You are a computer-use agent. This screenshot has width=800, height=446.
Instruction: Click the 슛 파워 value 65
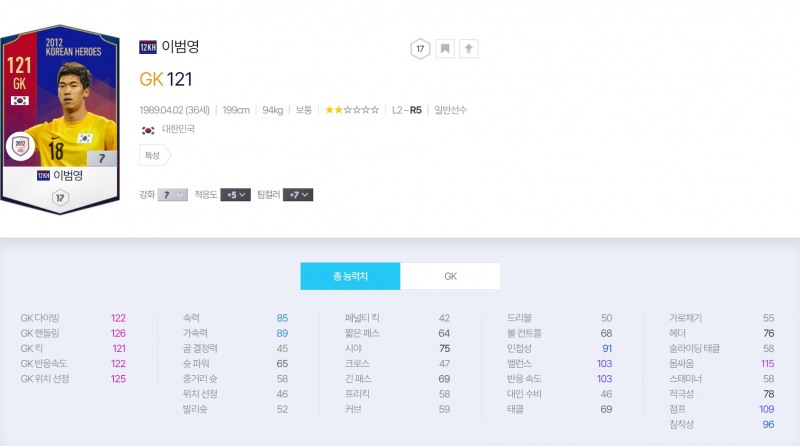[x=282, y=363]
